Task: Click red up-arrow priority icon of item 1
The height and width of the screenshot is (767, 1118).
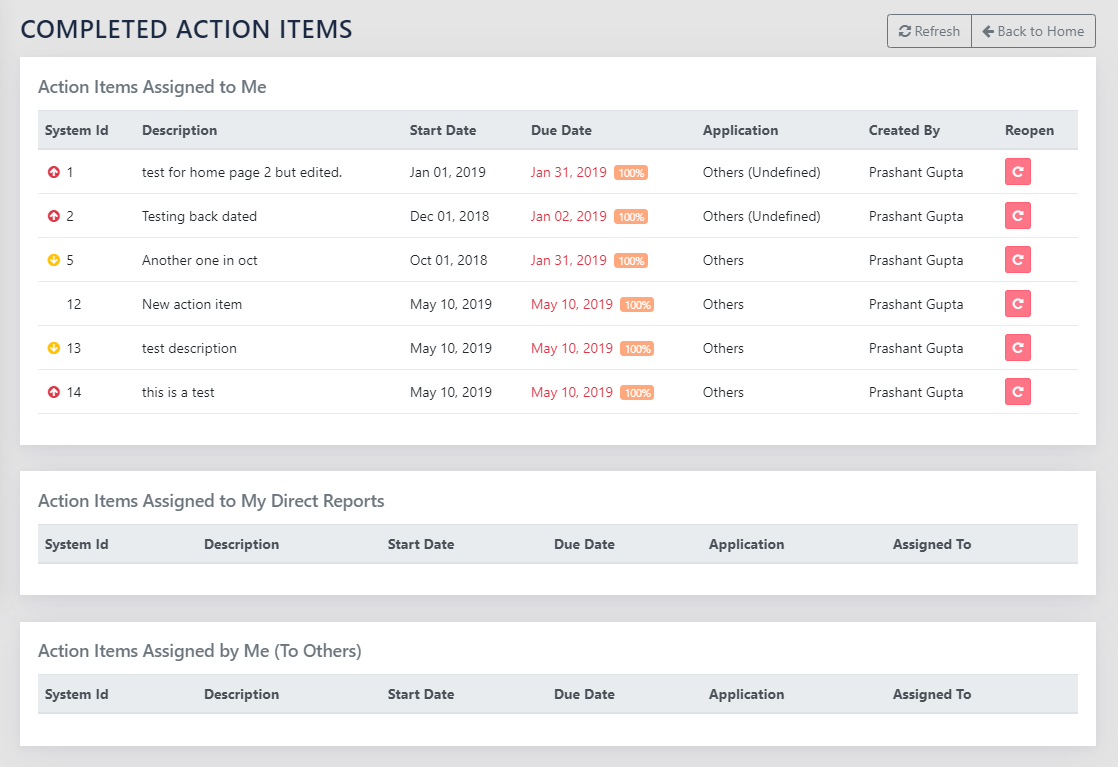Action: (54, 172)
